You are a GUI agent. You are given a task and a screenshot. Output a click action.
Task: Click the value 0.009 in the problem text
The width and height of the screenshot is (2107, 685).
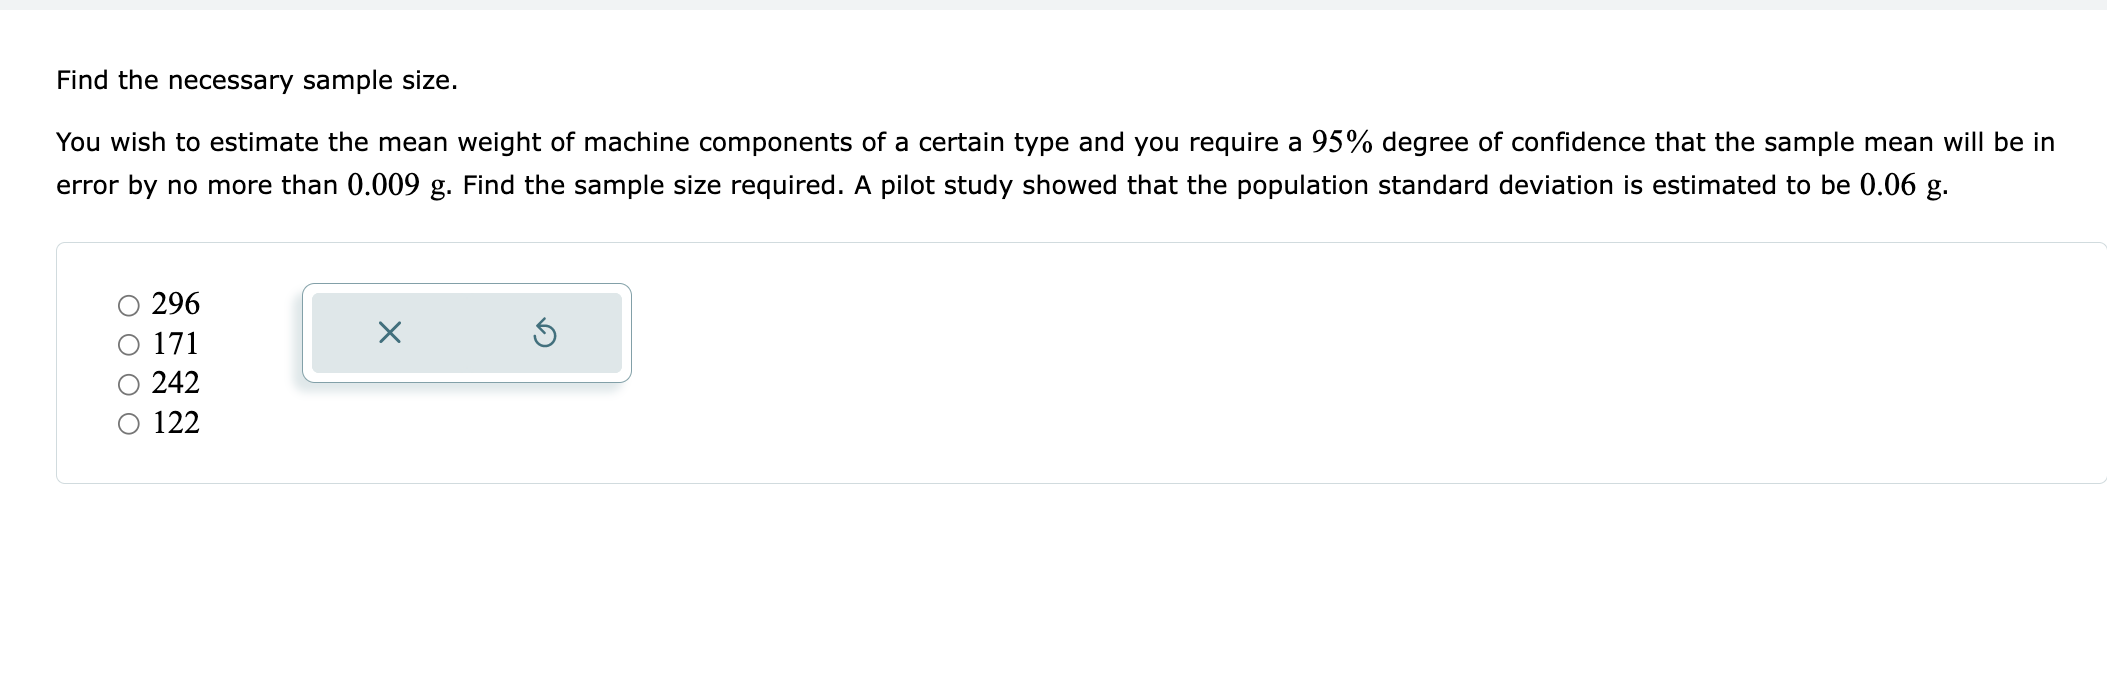[x=385, y=184]
